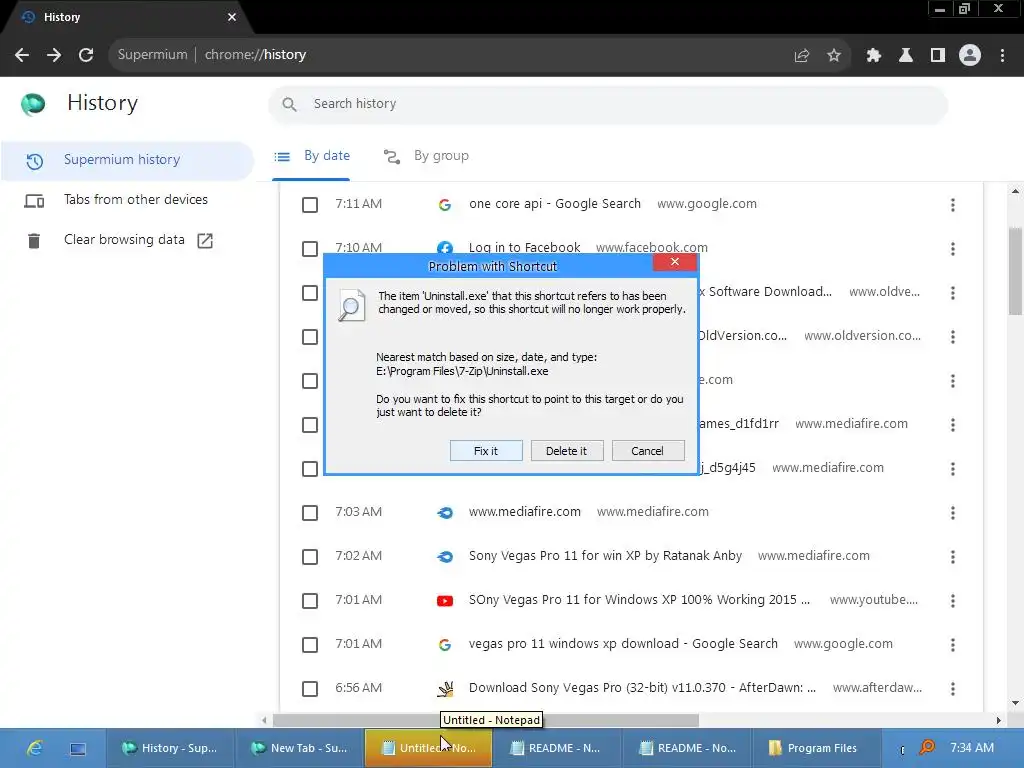The image size is (1024, 768).
Task: Check the 7:11 AM one core api entry
Action: point(310,205)
